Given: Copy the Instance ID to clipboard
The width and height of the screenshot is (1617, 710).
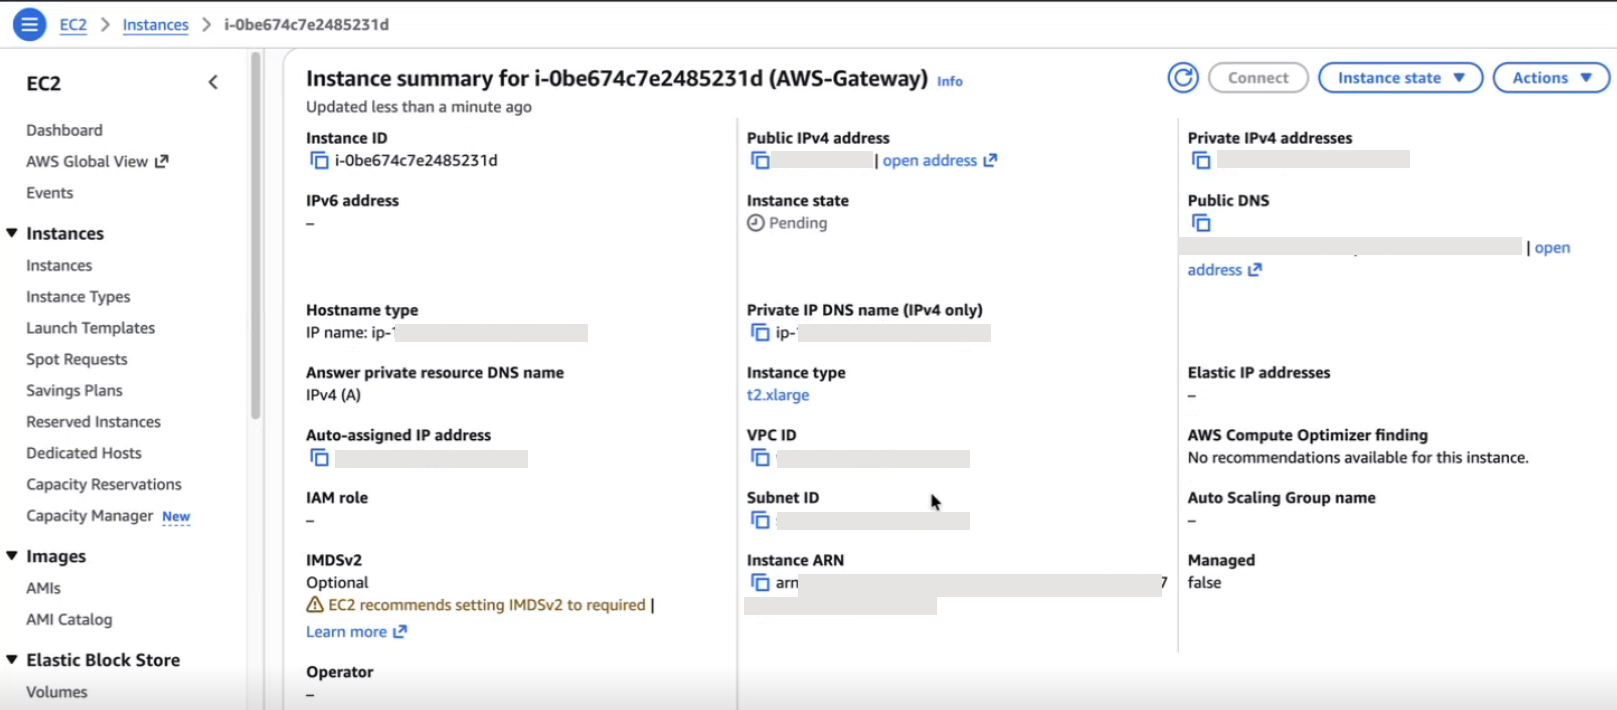Looking at the screenshot, I should (319, 161).
